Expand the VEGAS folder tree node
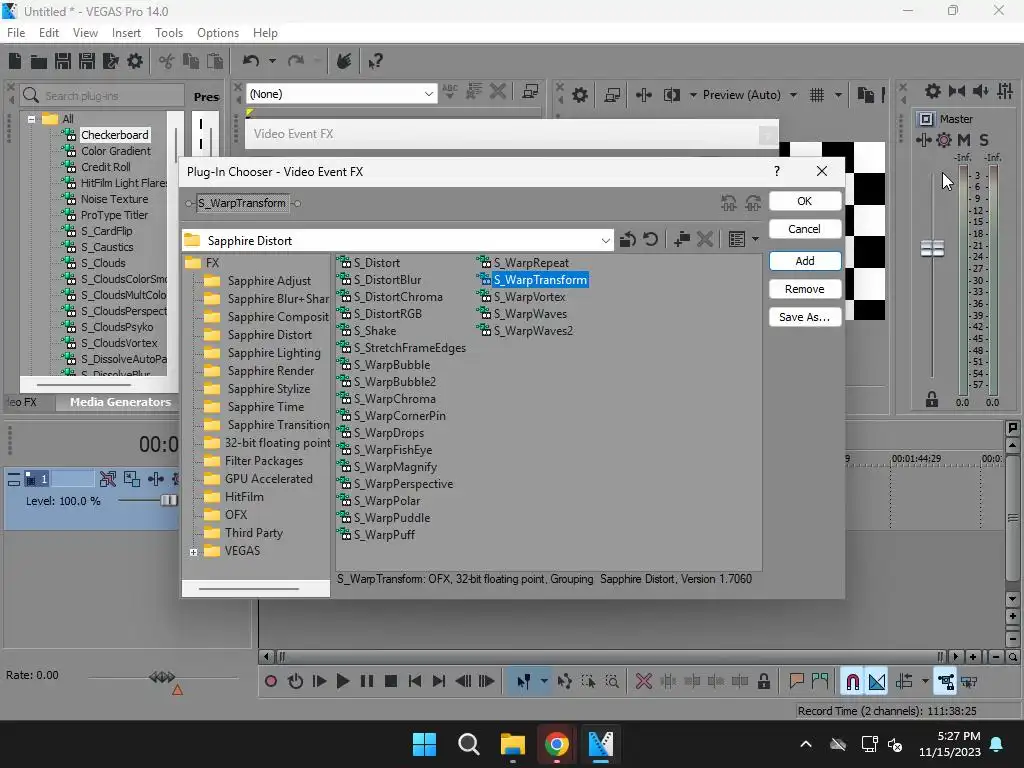Viewport: 1024px width, 768px height. [193, 552]
